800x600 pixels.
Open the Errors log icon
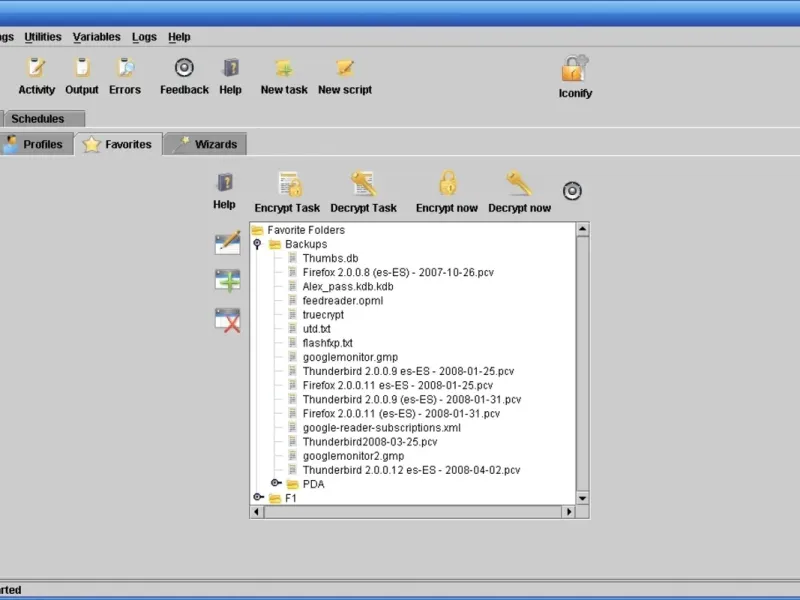(x=125, y=68)
